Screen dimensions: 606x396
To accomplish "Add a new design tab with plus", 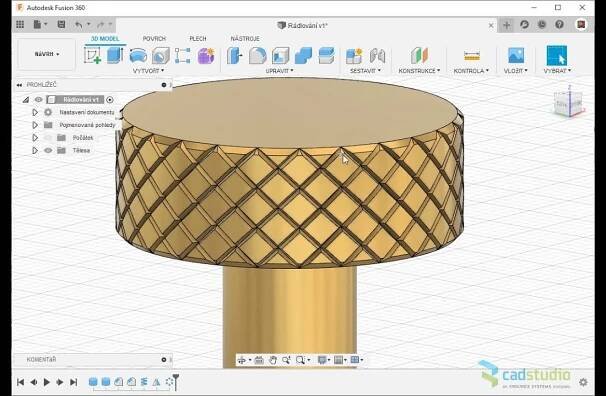I will click(x=507, y=25).
